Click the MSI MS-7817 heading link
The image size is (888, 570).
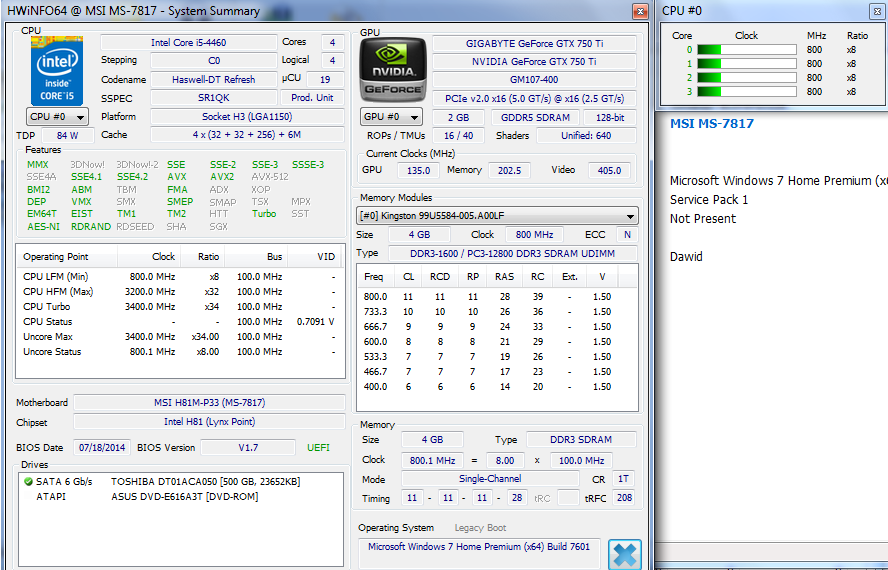coord(711,124)
